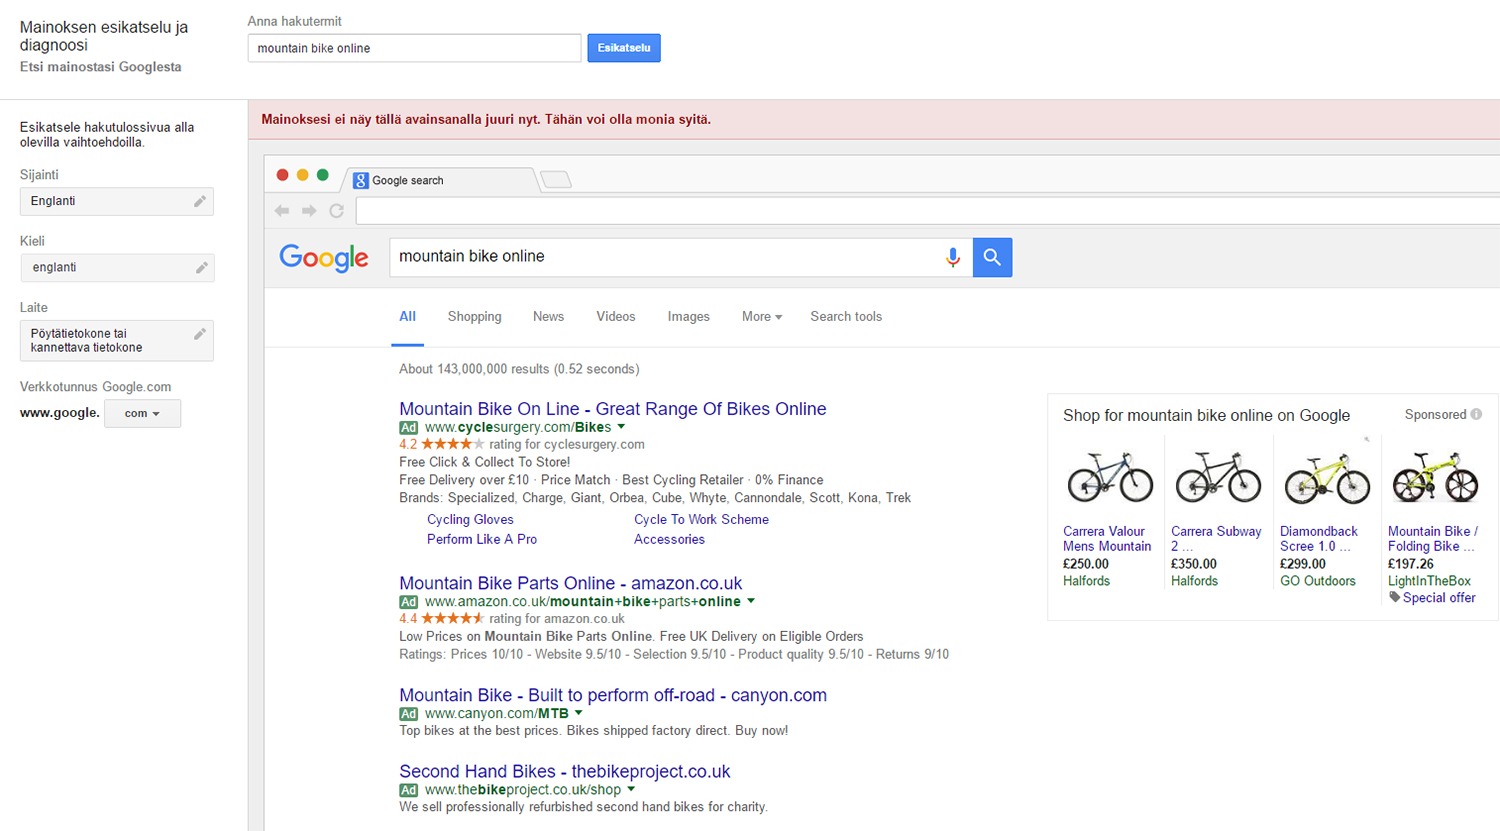Open 'Second Hand Bikes' thebikeproject ad
1500x831 pixels.
[x=565, y=771]
